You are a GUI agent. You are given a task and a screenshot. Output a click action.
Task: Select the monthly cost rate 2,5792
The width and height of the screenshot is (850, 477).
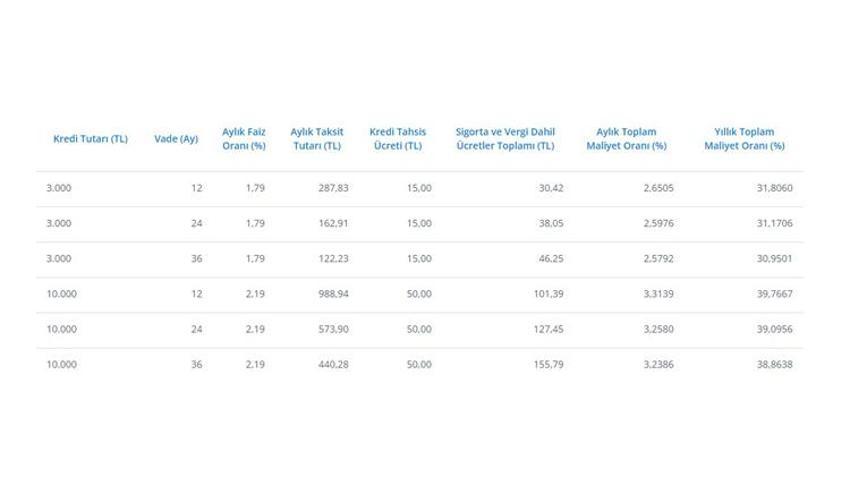click(x=659, y=259)
